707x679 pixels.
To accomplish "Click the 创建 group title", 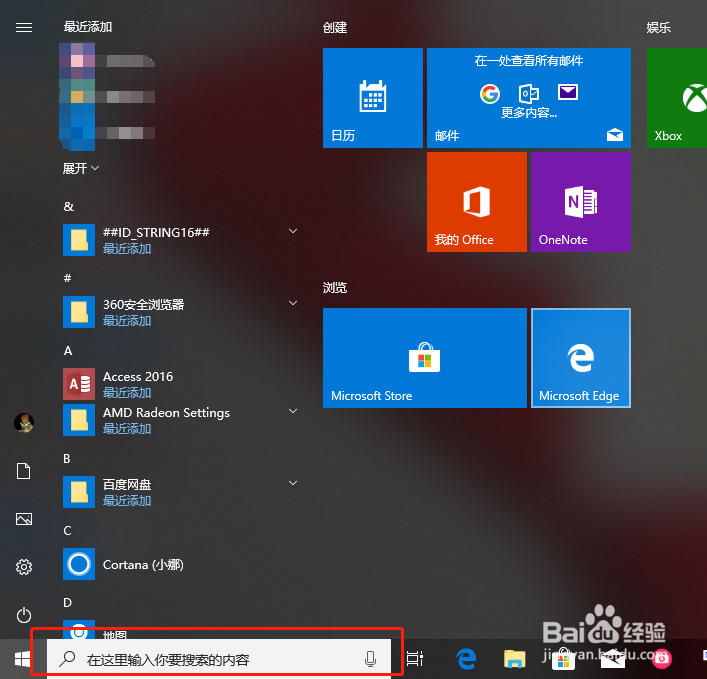I will 335,28.
